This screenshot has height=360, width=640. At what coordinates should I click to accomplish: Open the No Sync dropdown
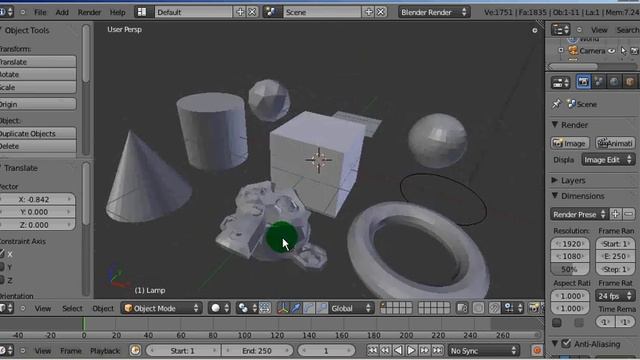(x=483, y=350)
